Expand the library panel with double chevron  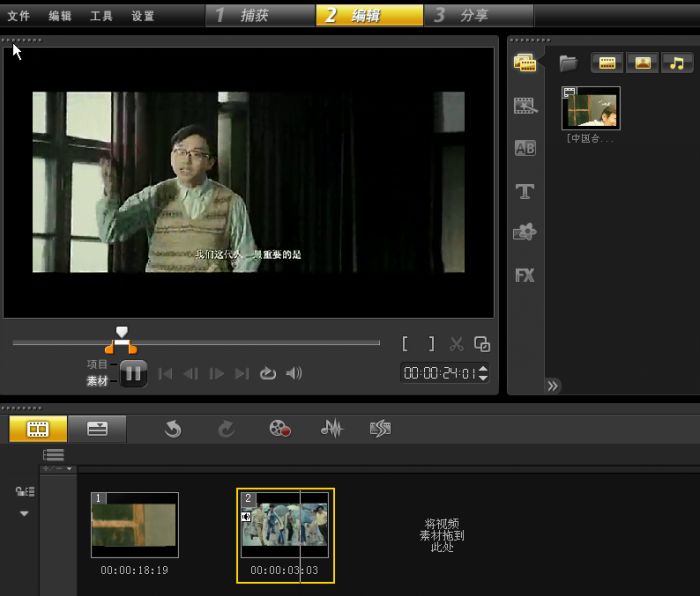[x=552, y=385]
